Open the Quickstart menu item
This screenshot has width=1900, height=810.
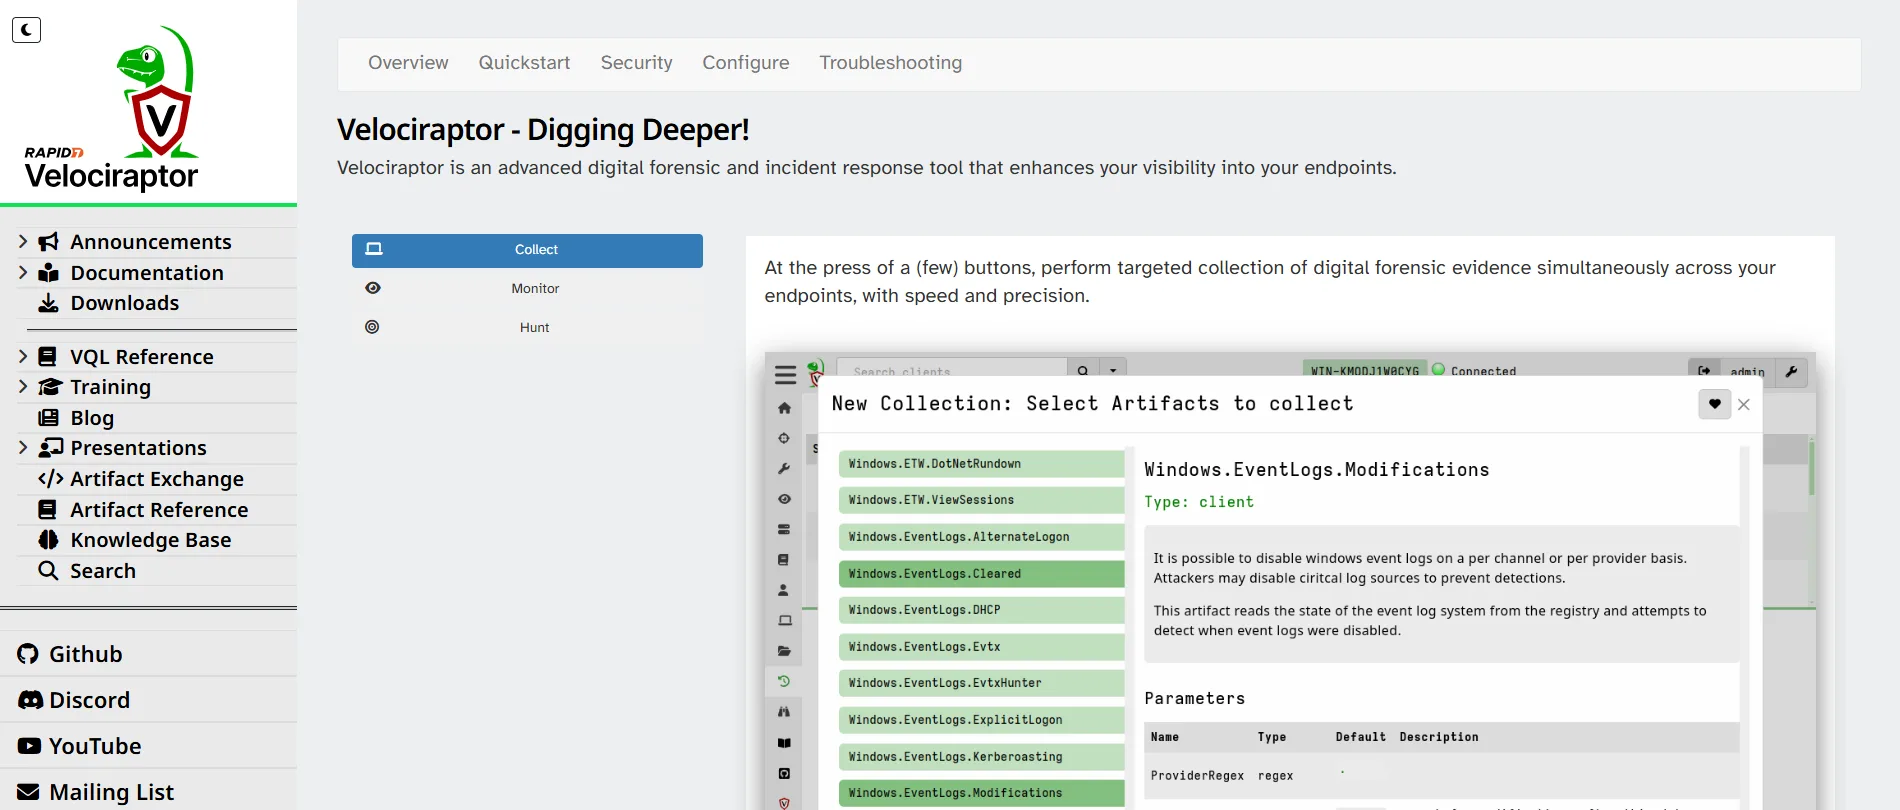524,63
